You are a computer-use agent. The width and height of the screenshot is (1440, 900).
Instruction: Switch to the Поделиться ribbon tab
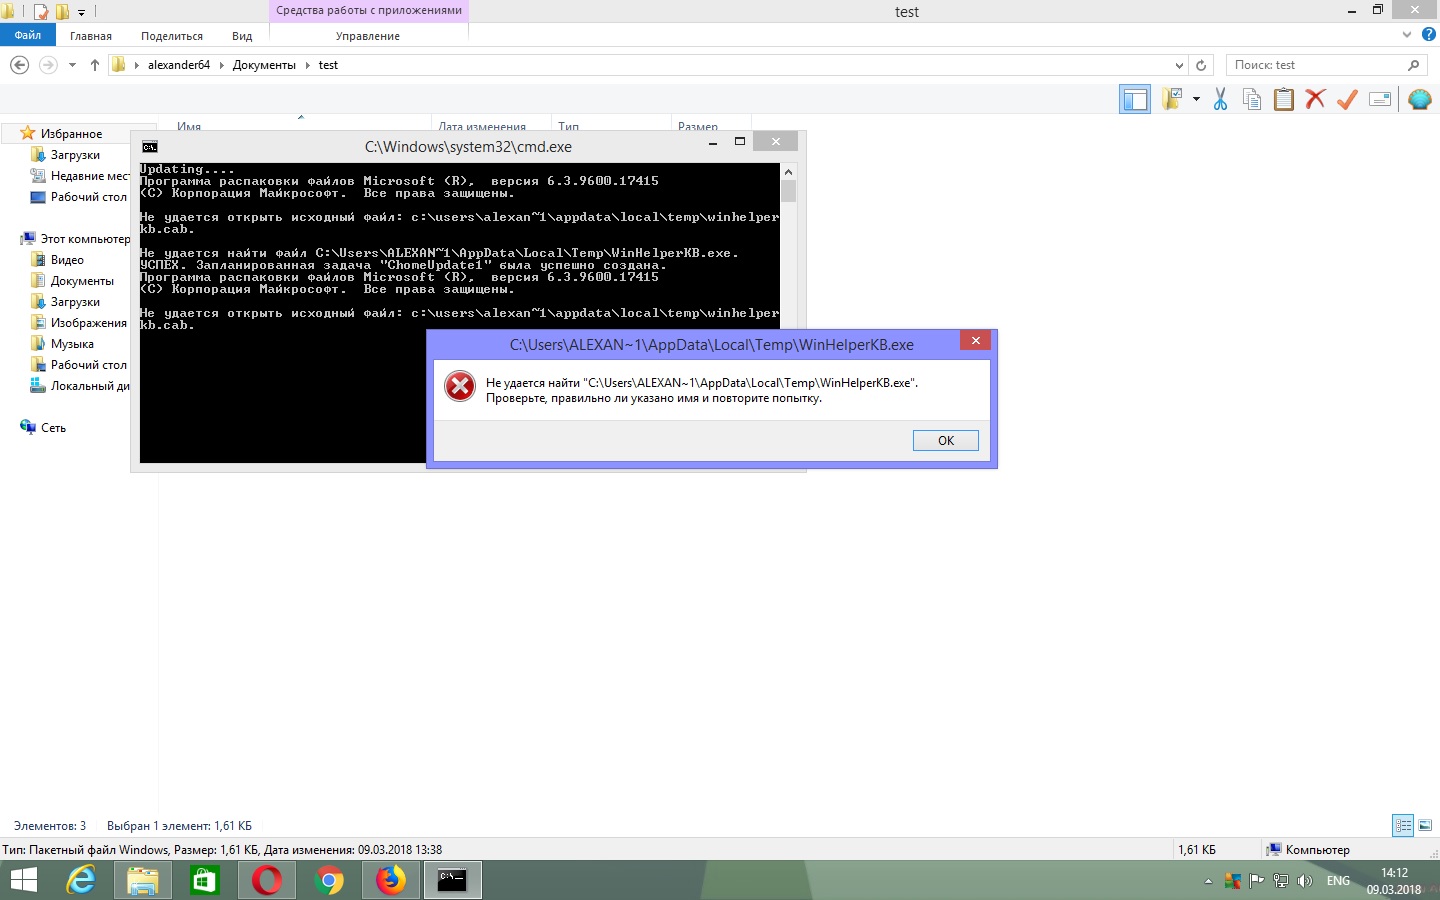(172, 36)
